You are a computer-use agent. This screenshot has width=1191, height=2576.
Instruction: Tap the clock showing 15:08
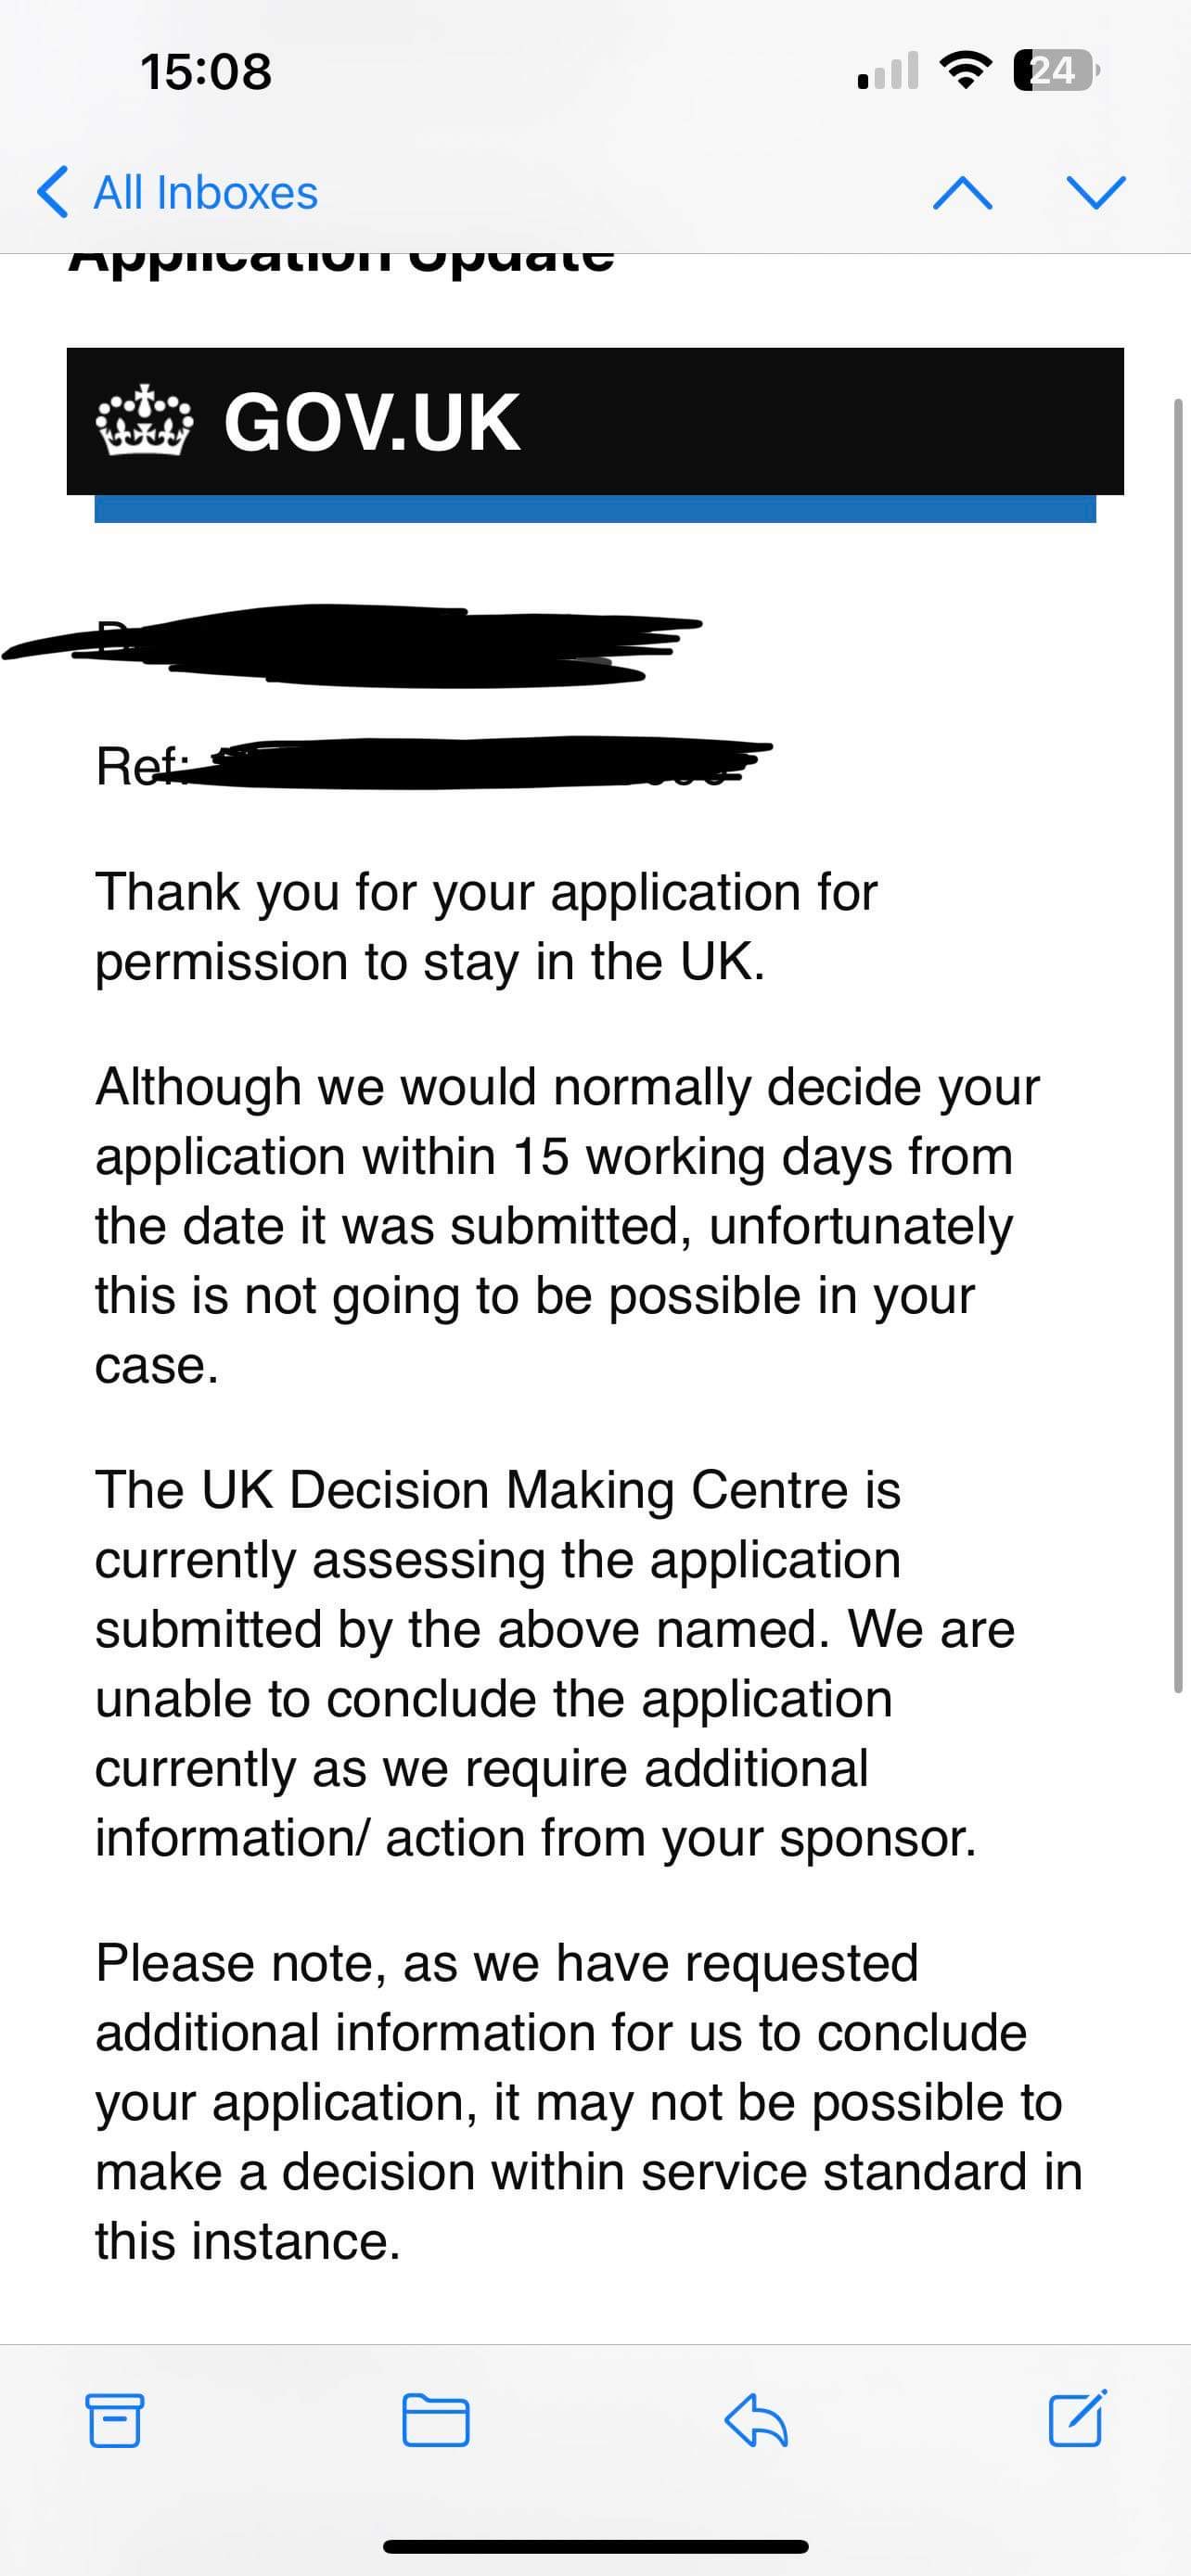(206, 72)
